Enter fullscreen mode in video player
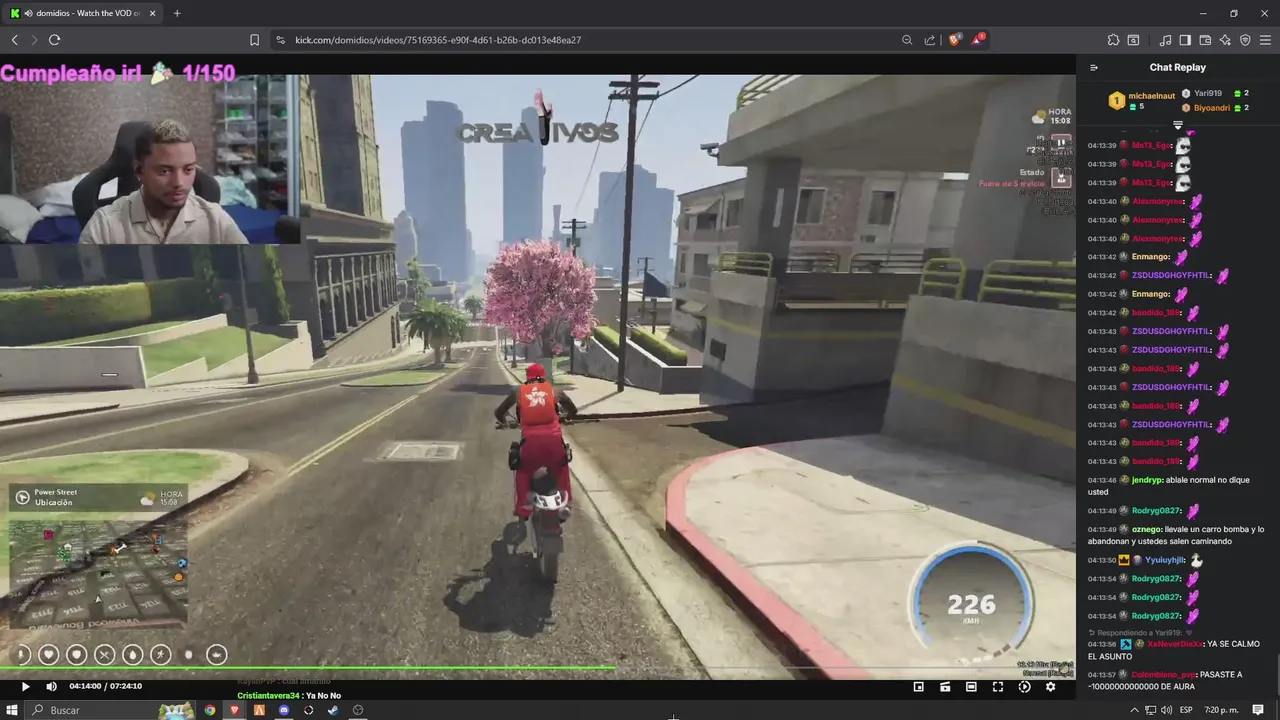Screen dimensions: 1280x720 (x=997, y=687)
